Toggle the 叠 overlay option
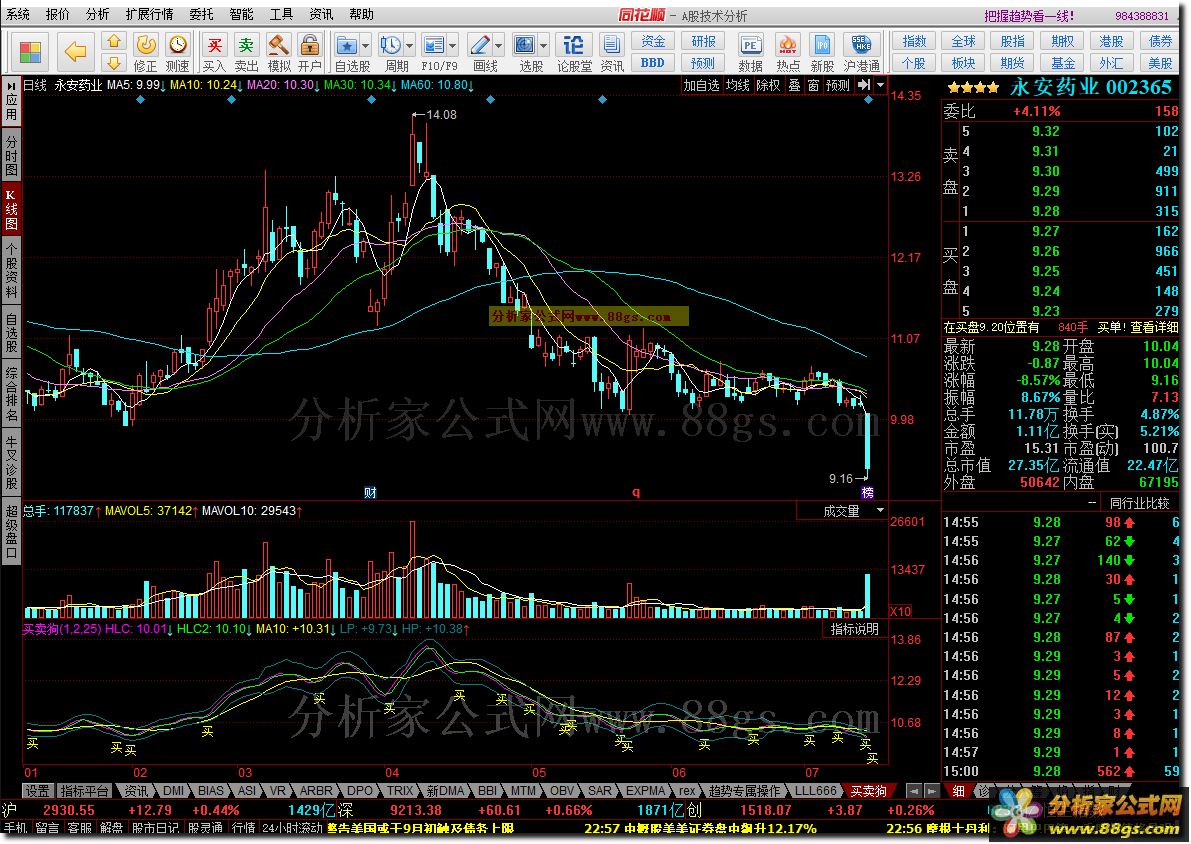 pyautogui.click(x=795, y=85)
